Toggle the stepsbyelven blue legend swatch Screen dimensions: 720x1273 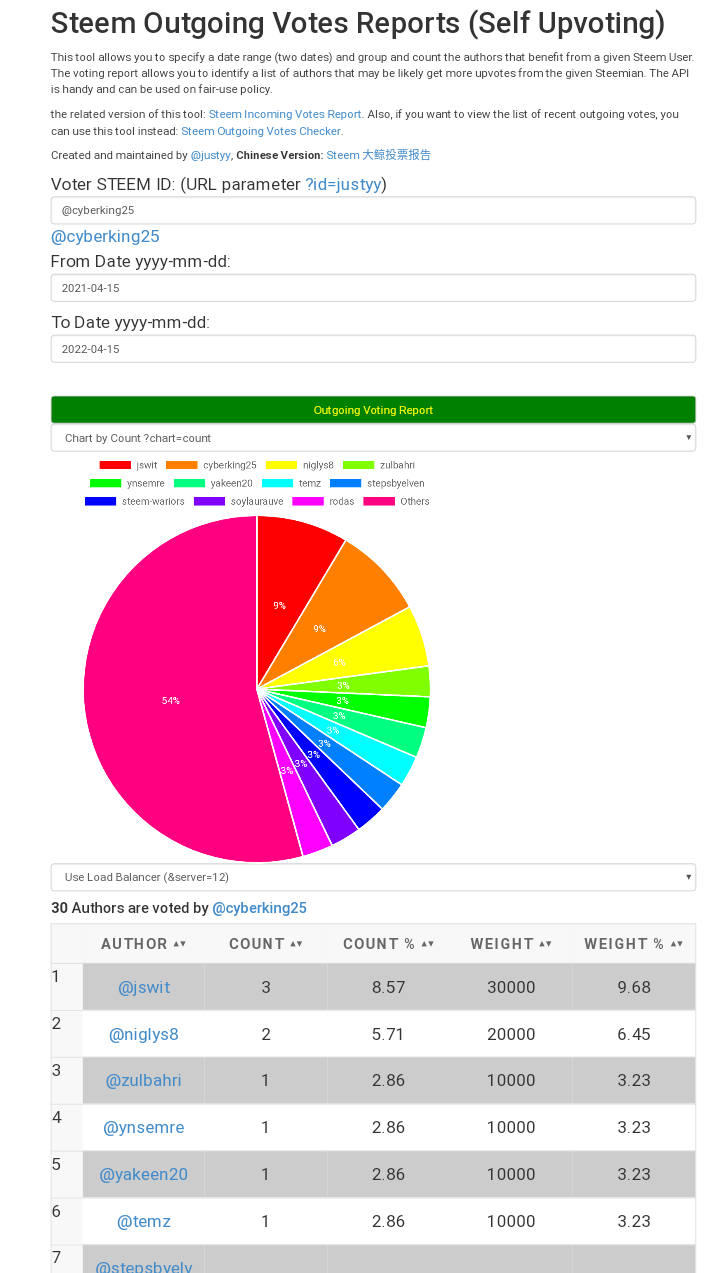pyautogui.click(x=345, y=483)
